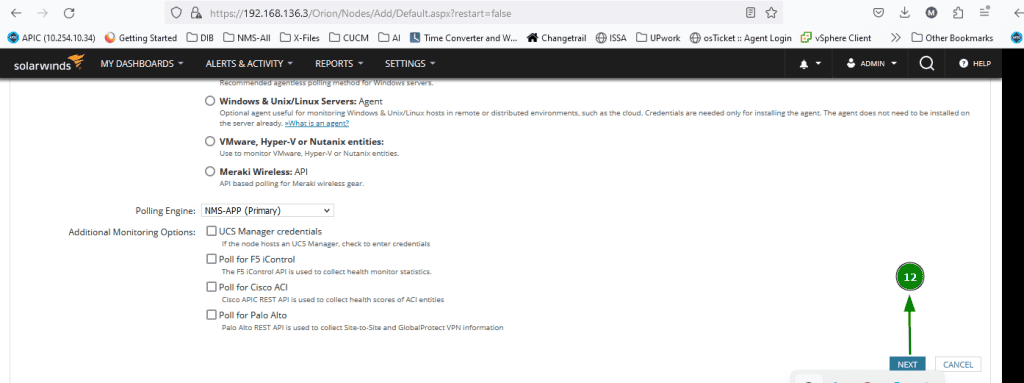Enable Poll for F5 iControl

click(x=211, y=259)
